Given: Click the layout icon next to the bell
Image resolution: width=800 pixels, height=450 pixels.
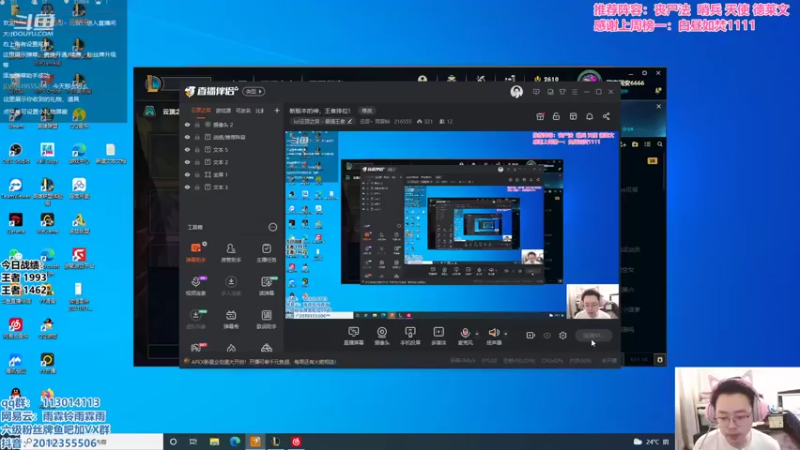Looking at the screenshot, I should pyautogui.click(x=573, y=116).
